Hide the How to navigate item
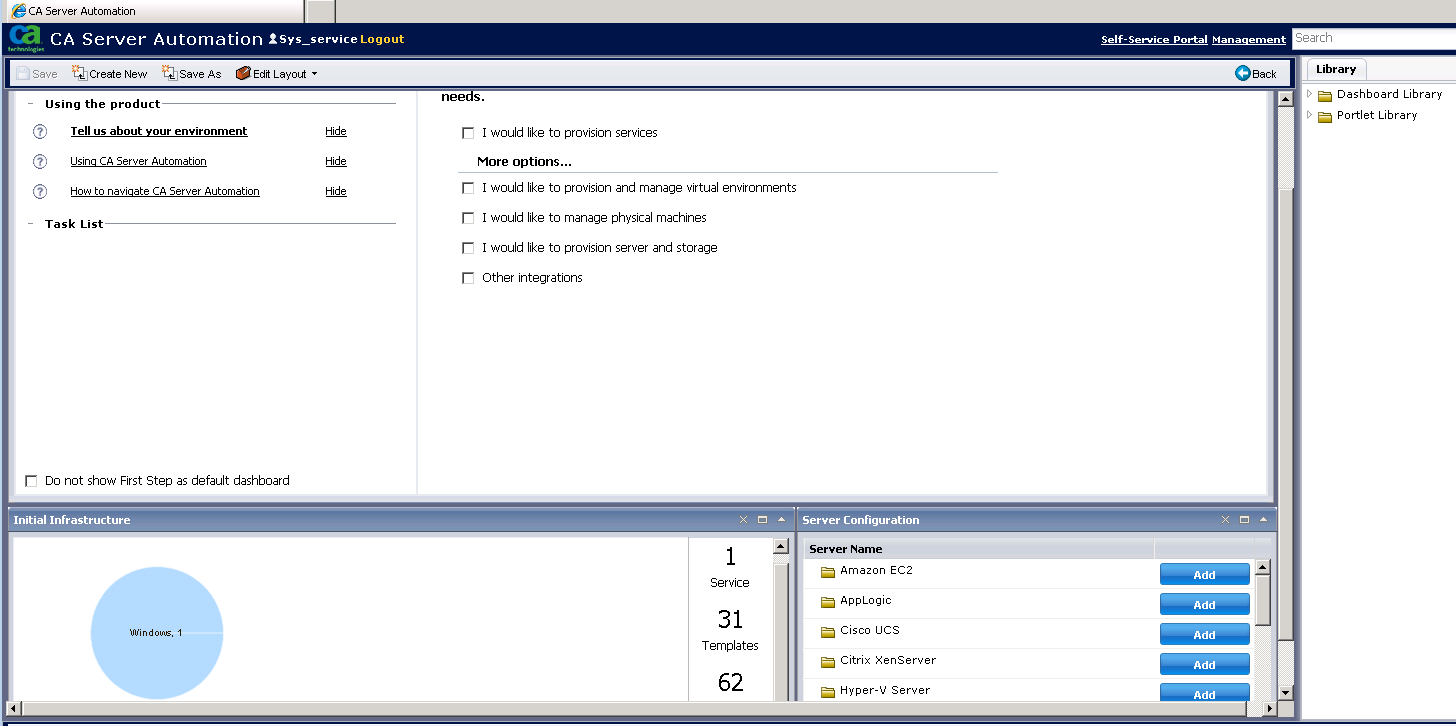The height and width of the screenshot is (726, 1456). click(336, 191)
